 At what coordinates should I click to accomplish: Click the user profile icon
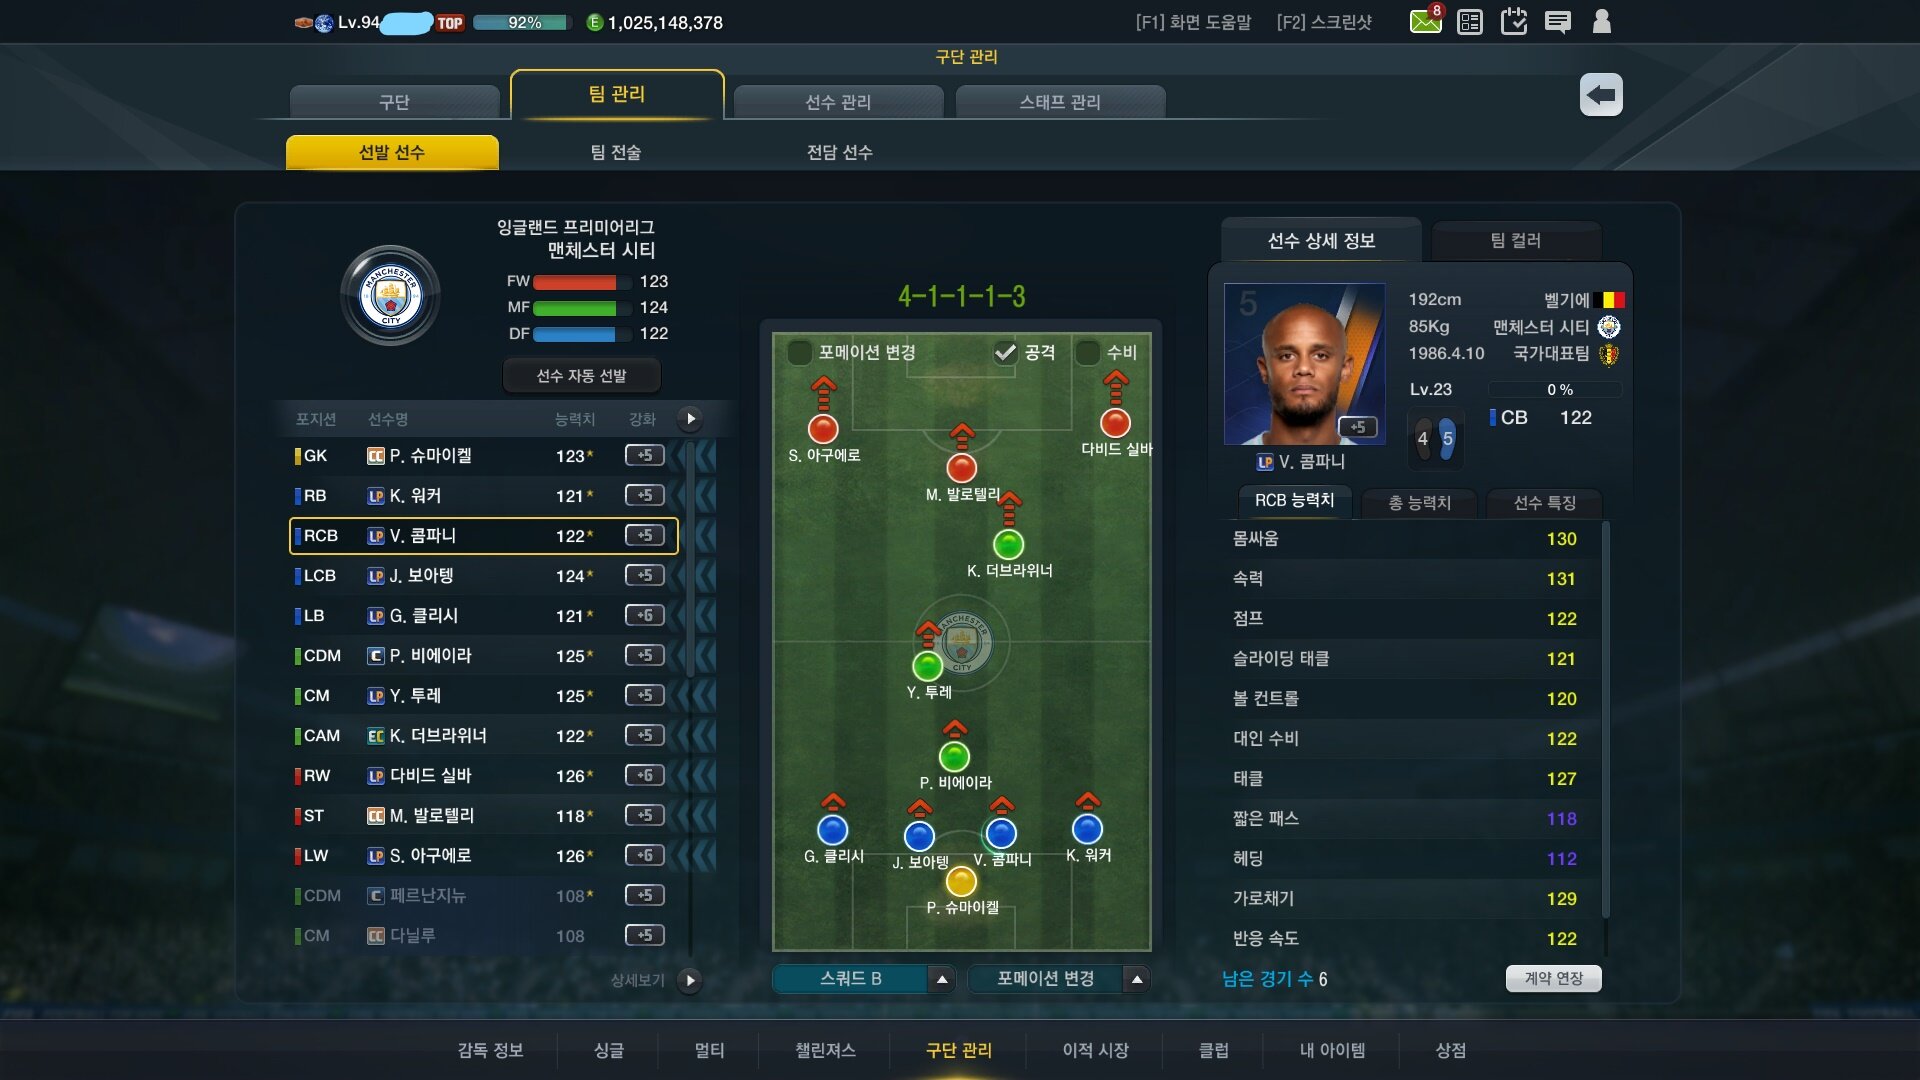1602,21
